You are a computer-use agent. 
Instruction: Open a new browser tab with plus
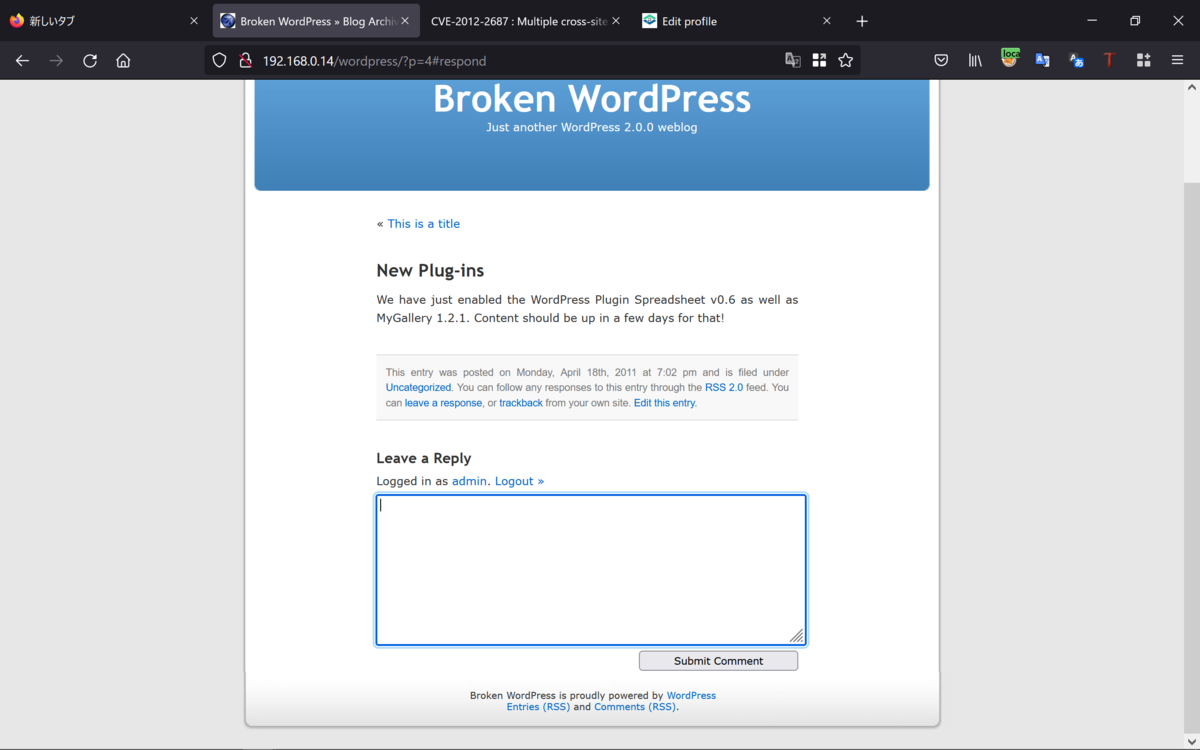tap(862, 21)
